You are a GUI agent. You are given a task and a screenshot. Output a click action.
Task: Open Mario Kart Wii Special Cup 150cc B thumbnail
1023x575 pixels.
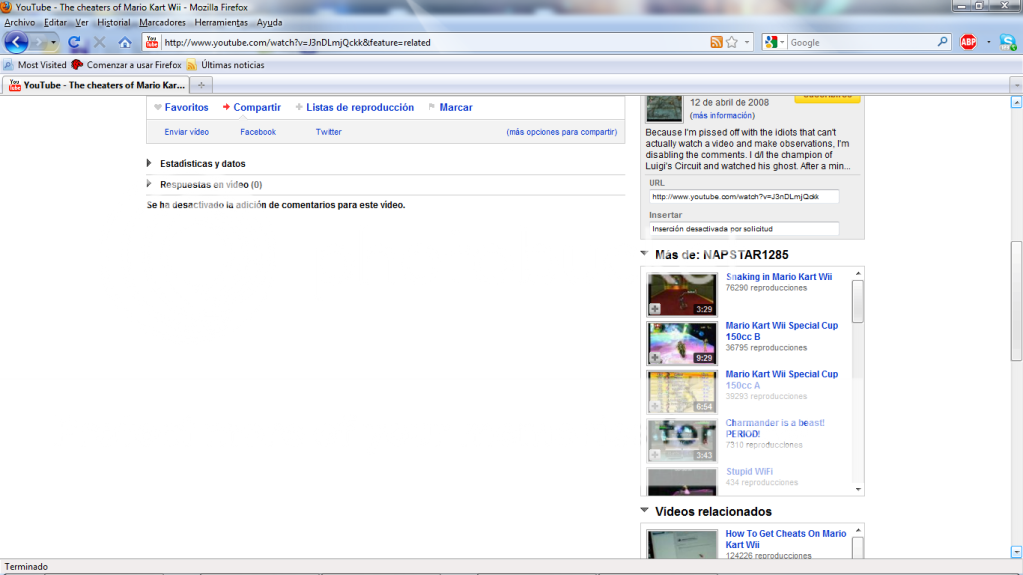(x=681, y=343)
